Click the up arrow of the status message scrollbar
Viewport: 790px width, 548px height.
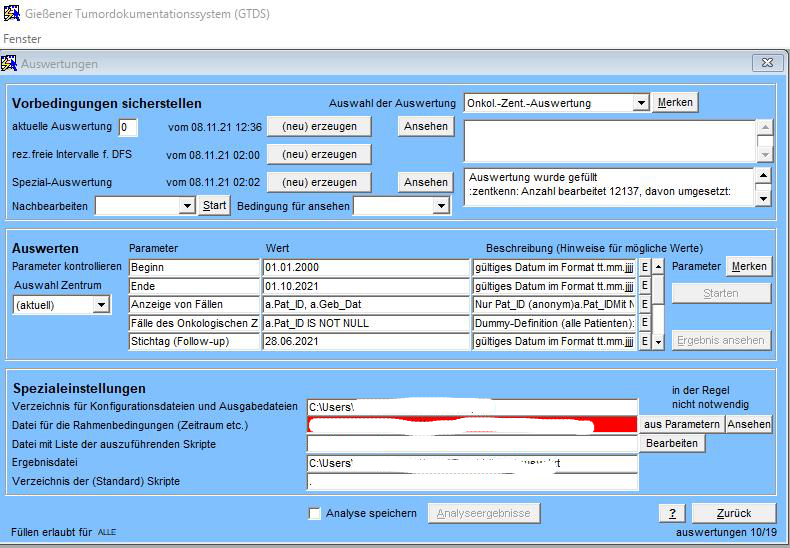point(764,176)
